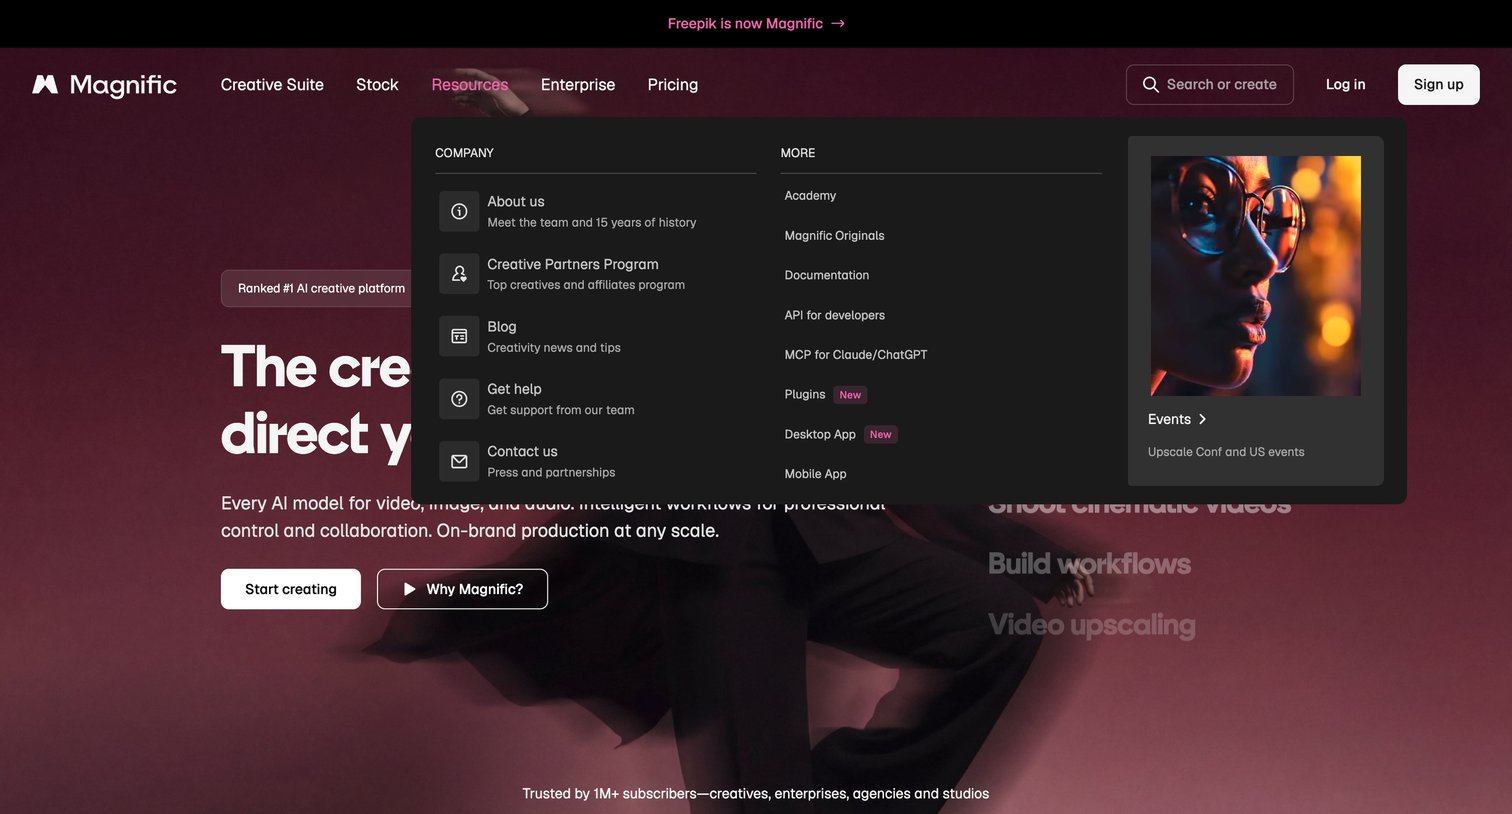
Task: Click the MORE column heading
Action: (798, 153)
